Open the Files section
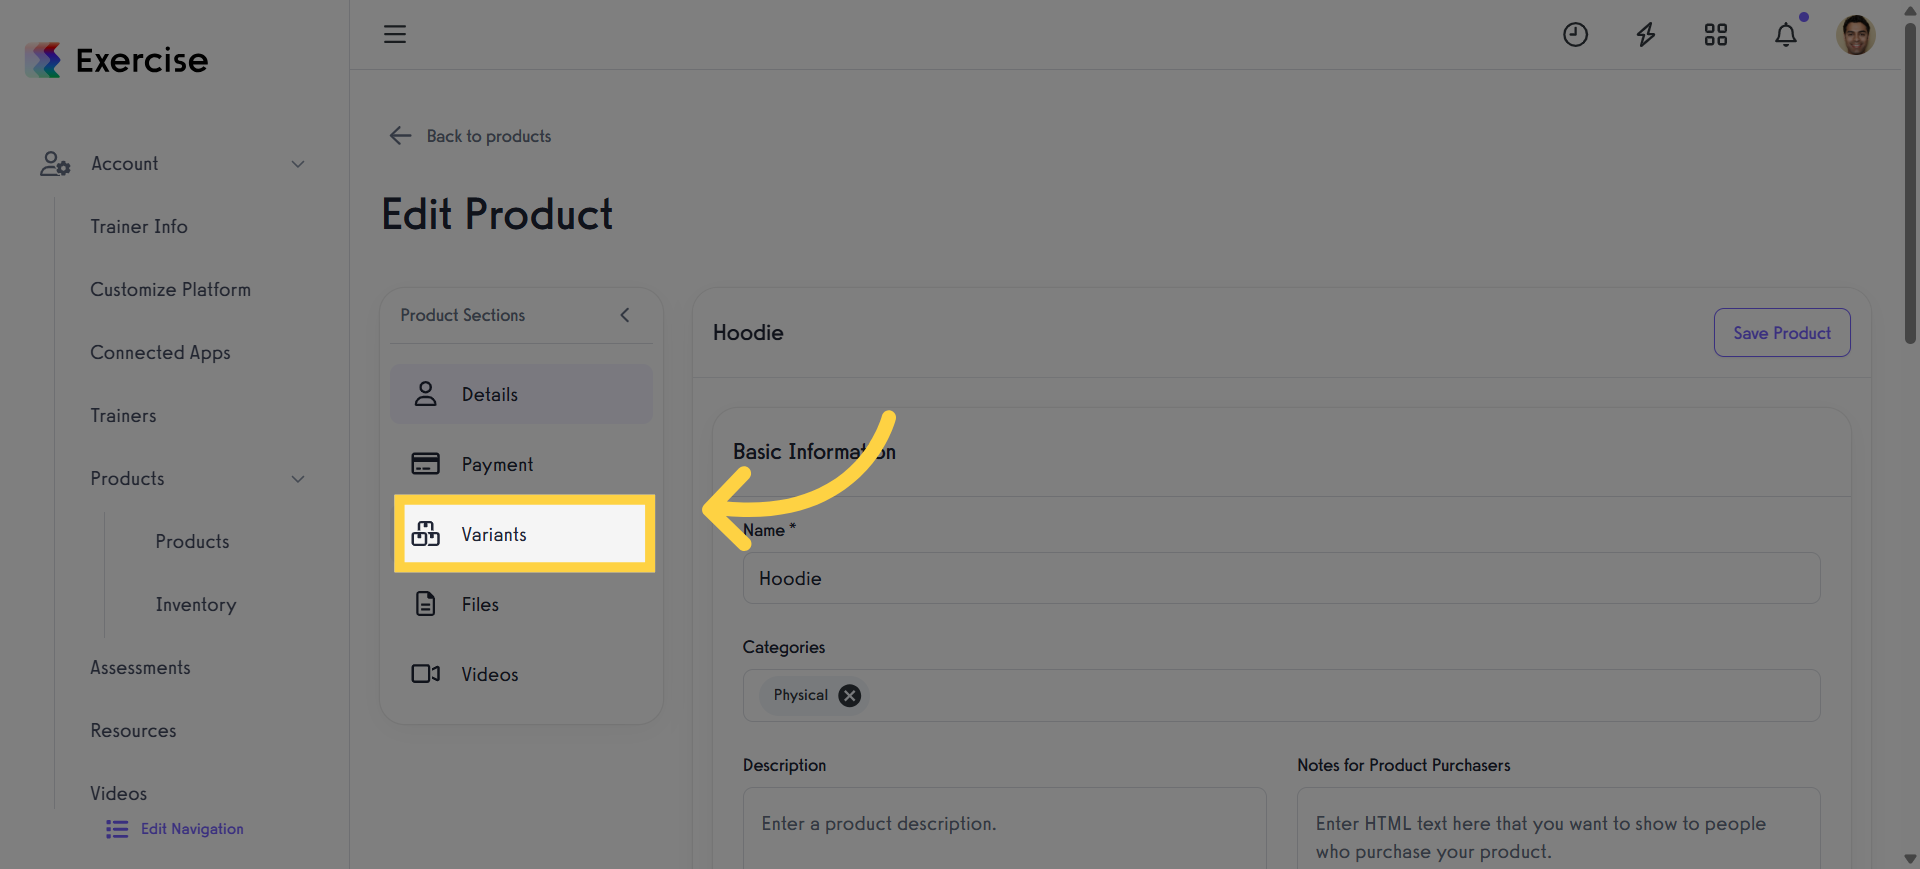 521,604
